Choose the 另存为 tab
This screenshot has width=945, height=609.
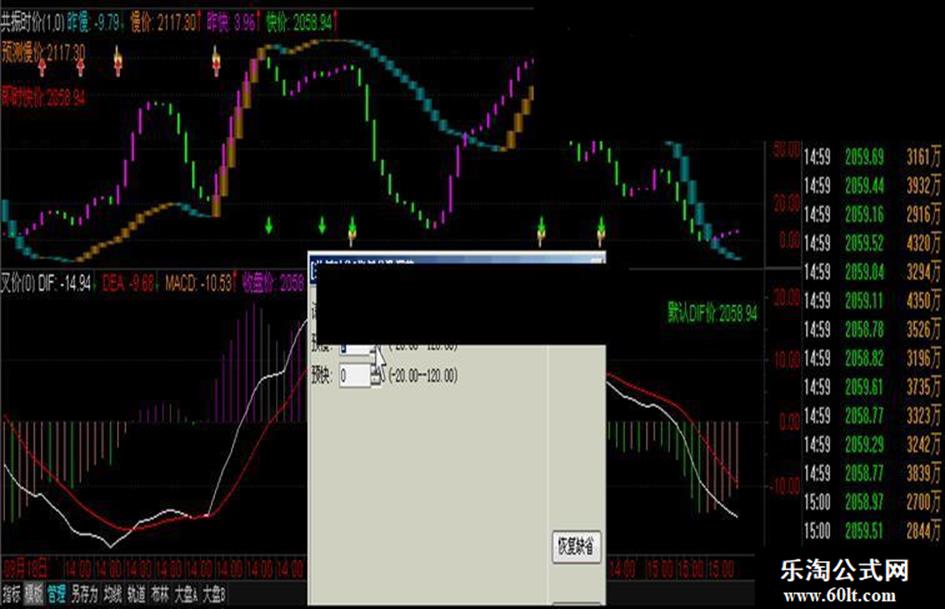point(84,595)
